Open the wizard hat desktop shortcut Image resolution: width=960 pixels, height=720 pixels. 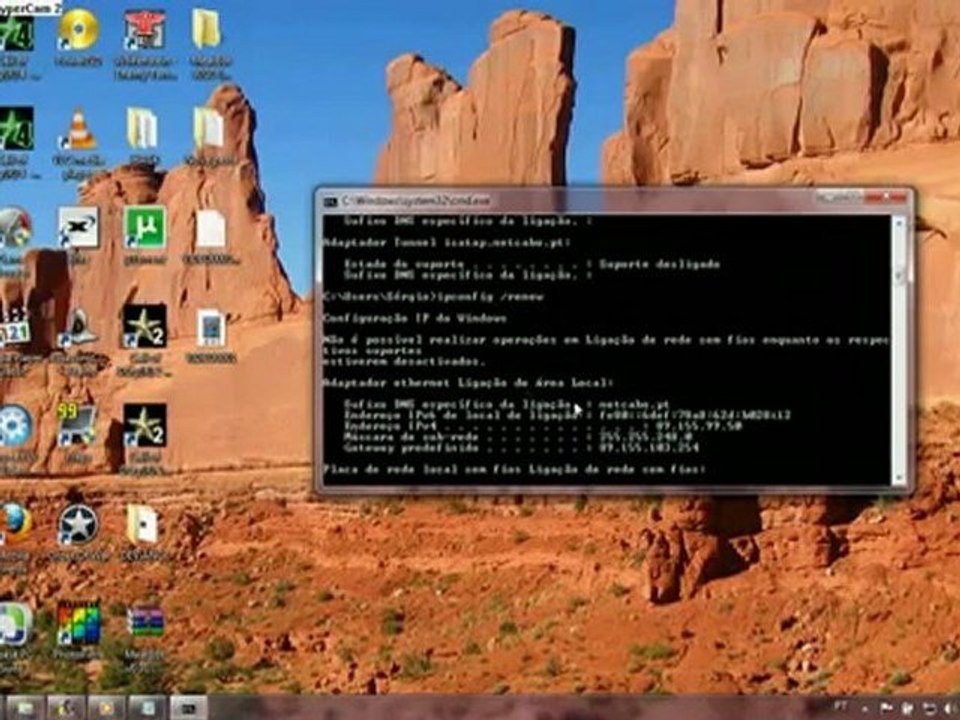(80, 328)
